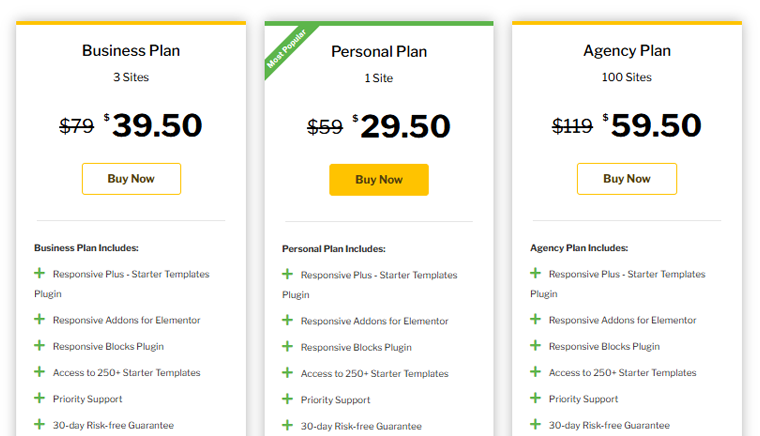Click 30-day Risk-free Guarantee in Agency list
Screen dimensions: 760x436
pyautogui.click(x=609, y=425)
